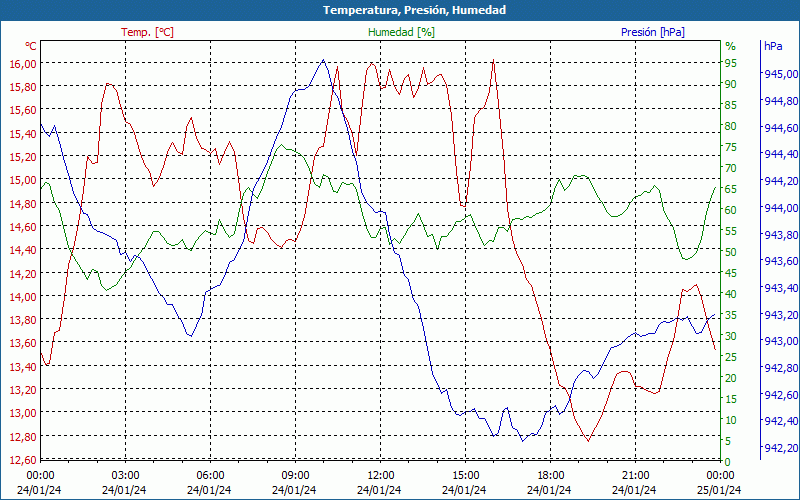The image size is (800, 500).
Task: Click the 943,40 pressure axis value
Action: coord(781,288)
